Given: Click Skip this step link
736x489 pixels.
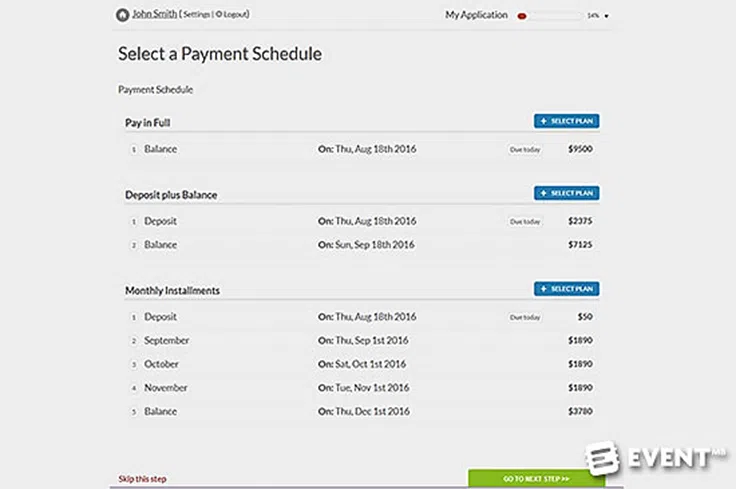Looking at the screenshot, I should (142, 479).
